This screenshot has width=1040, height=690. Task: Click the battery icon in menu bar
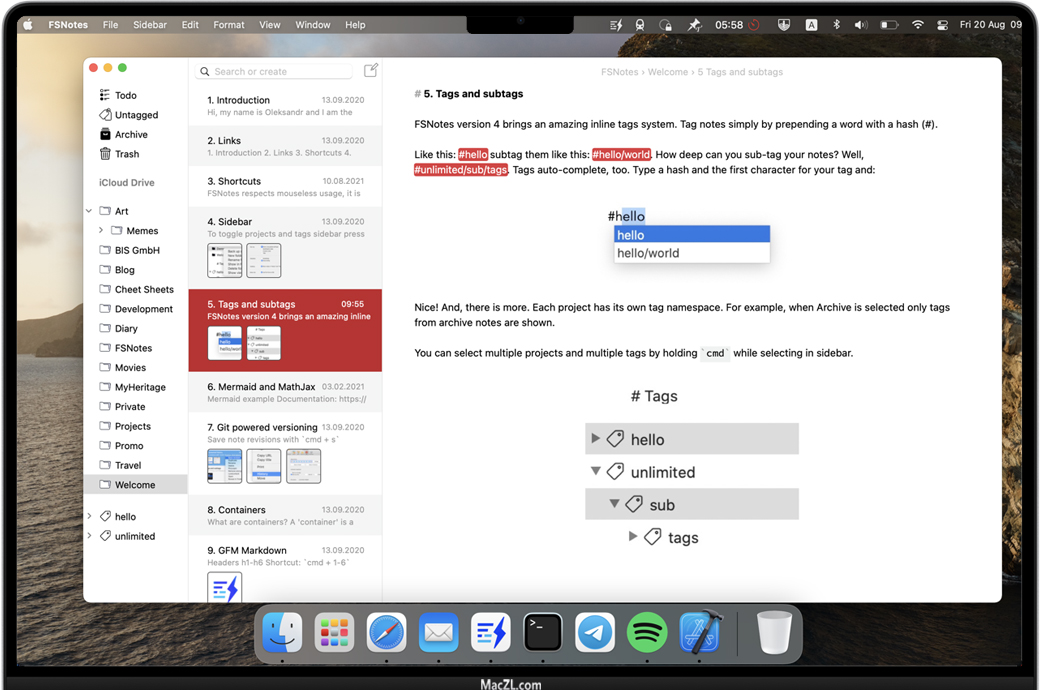[x=889, y=25]
